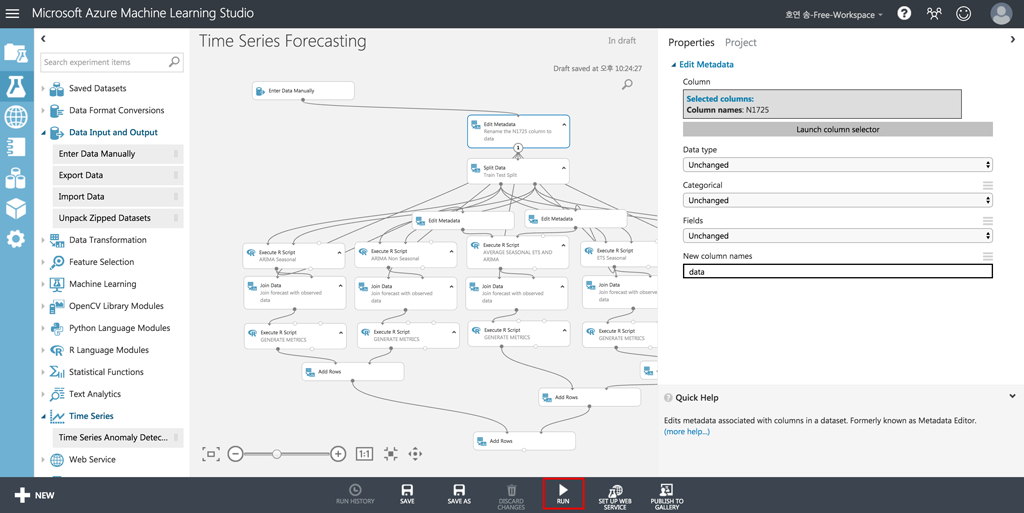Open the user account avatar

pyautogui.click(x=1001, y=13)
